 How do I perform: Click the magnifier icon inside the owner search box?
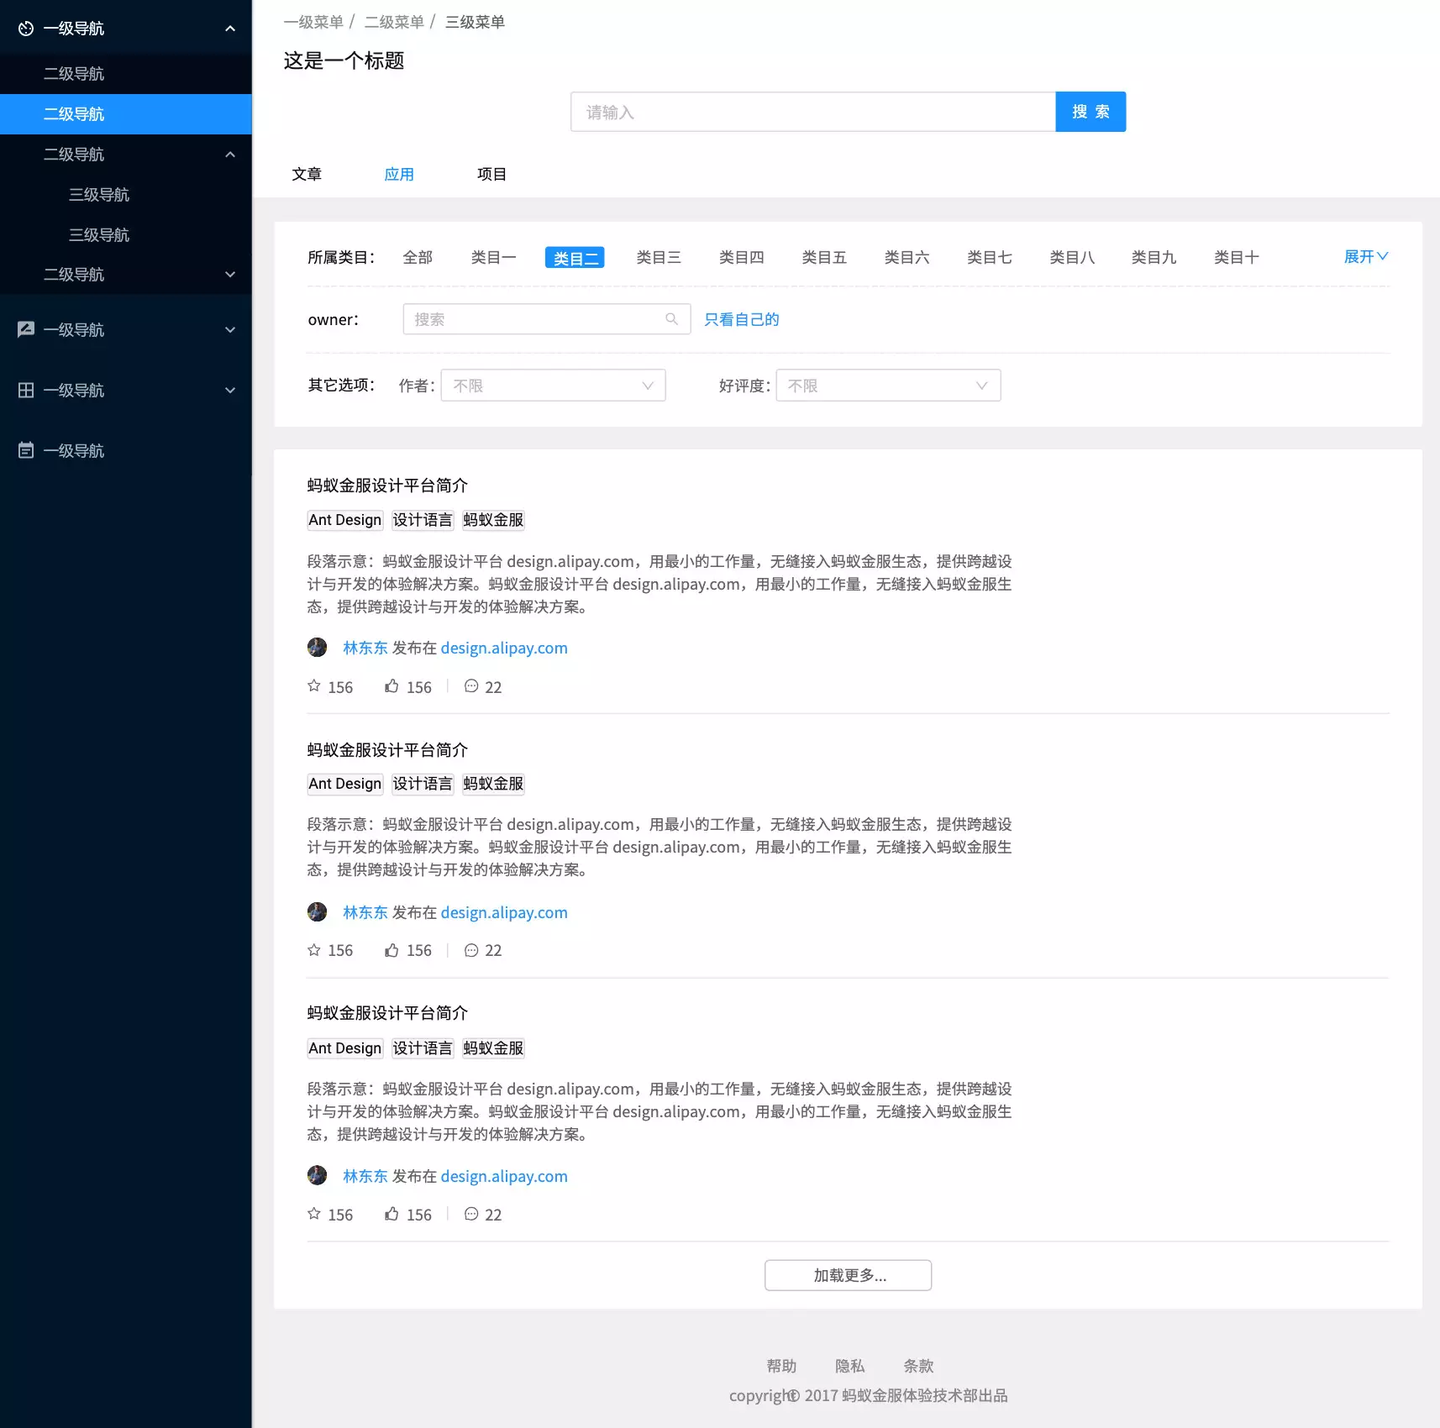[x=671, y=318]
